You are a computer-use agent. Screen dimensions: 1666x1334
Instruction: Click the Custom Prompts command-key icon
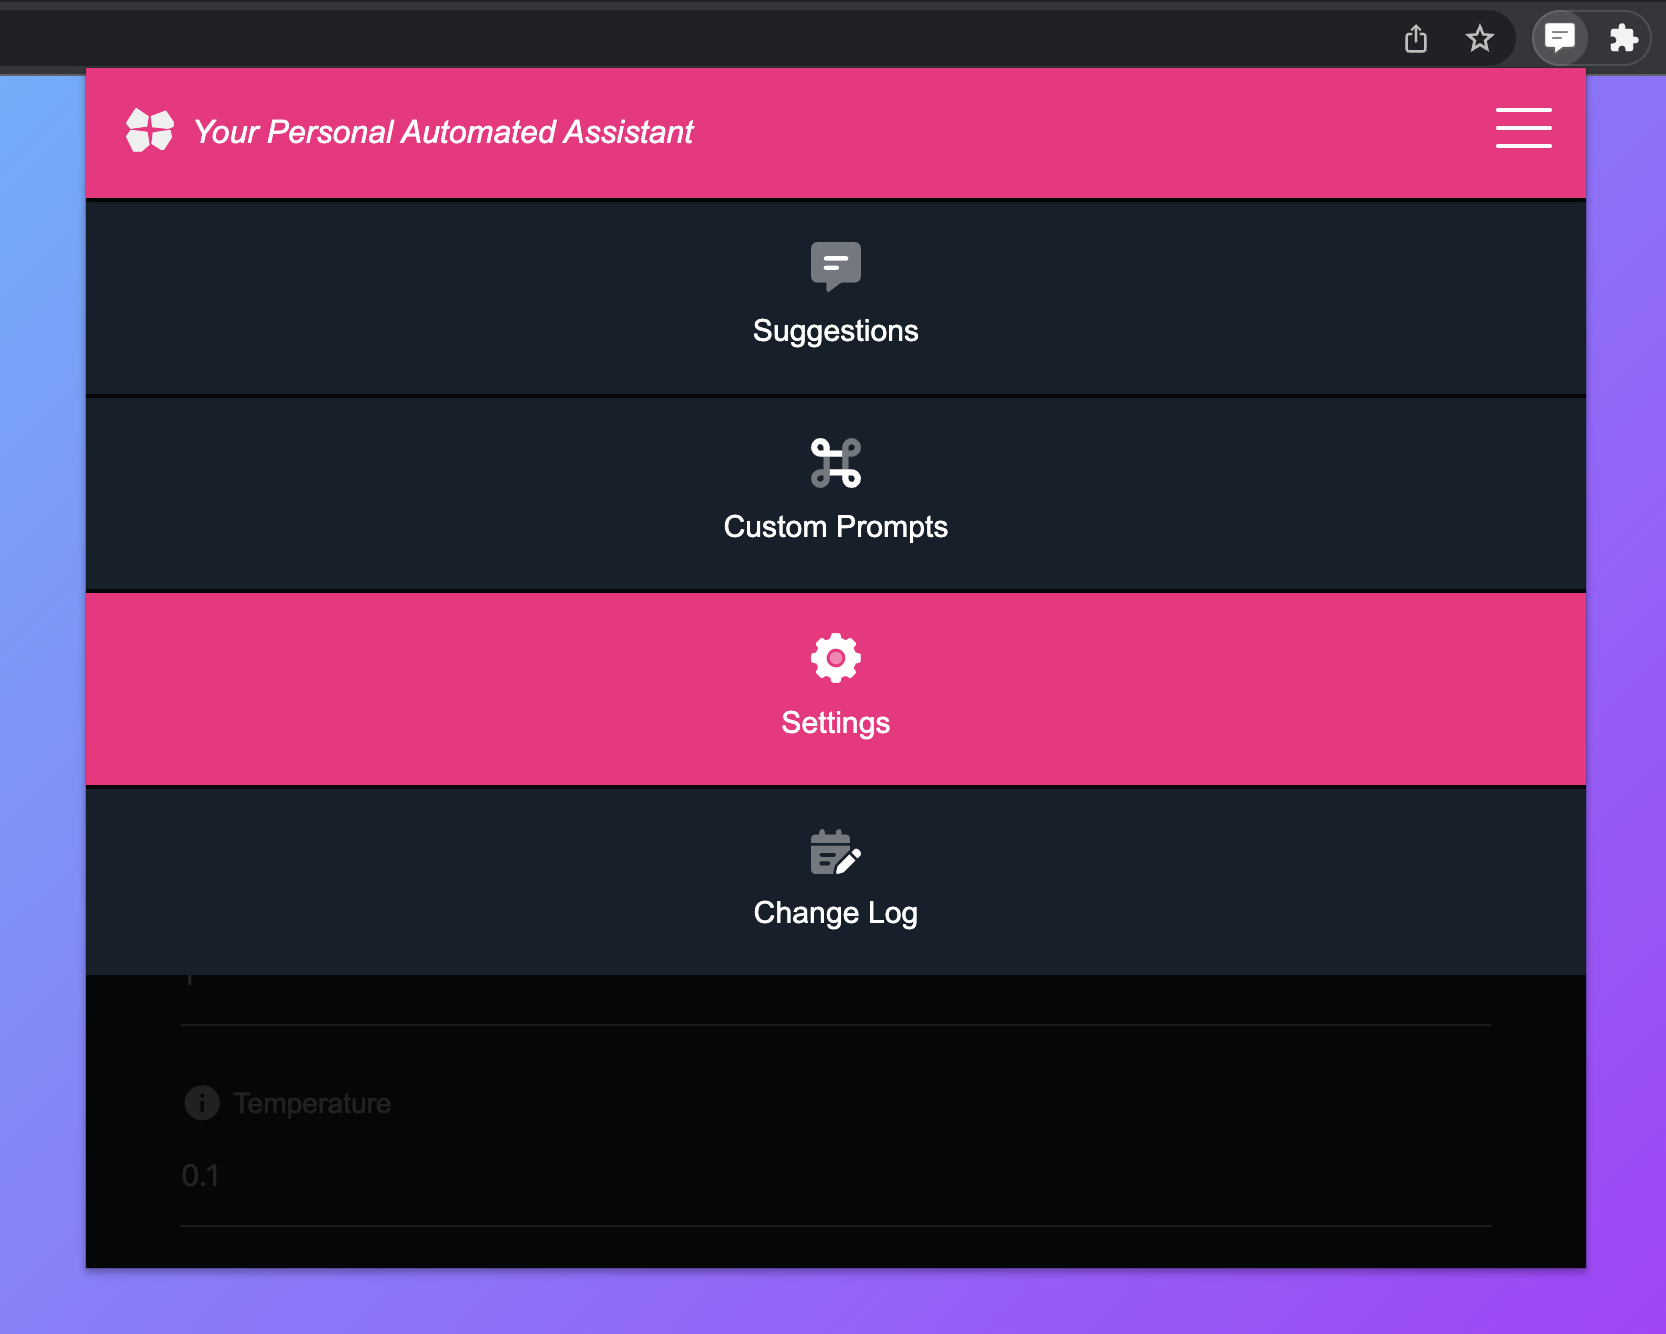(x=835, y=463)
